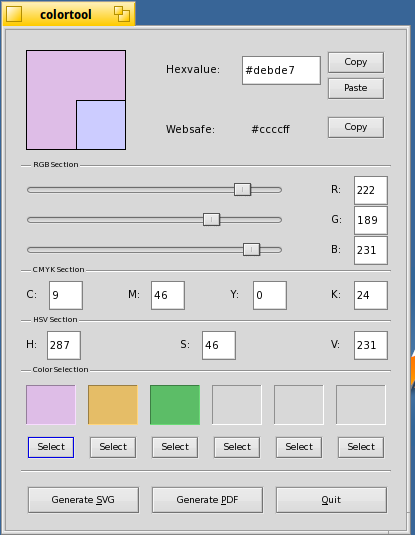This screenshot has width=415, height=535.
Task: Copy the Websafe color value
Action: coord(356,127)
